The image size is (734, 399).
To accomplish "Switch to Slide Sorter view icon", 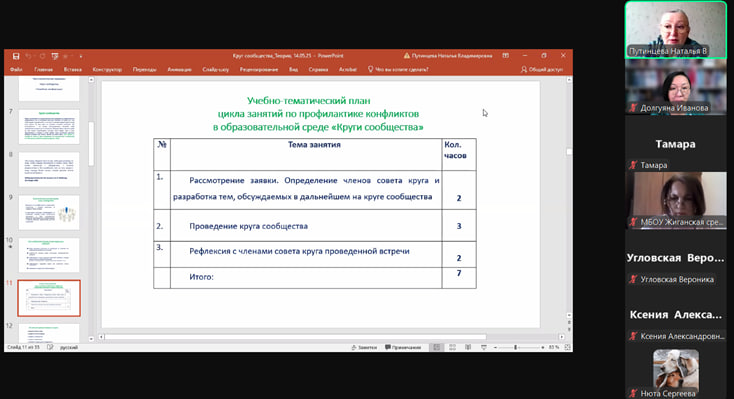I will (x=452, y=347).
